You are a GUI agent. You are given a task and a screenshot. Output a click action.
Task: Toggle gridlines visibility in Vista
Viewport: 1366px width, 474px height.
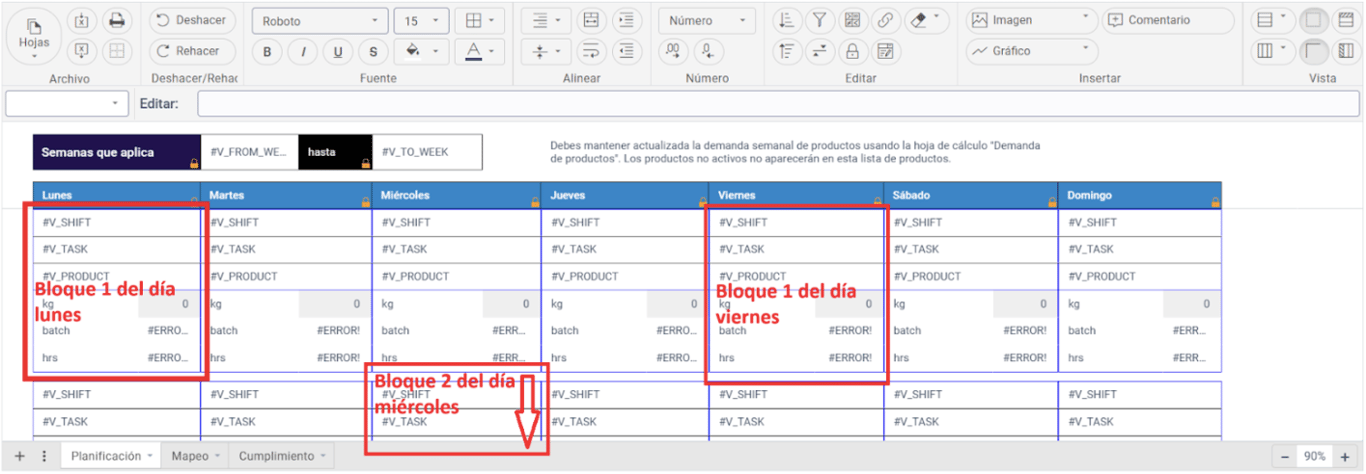[1315, 20]
